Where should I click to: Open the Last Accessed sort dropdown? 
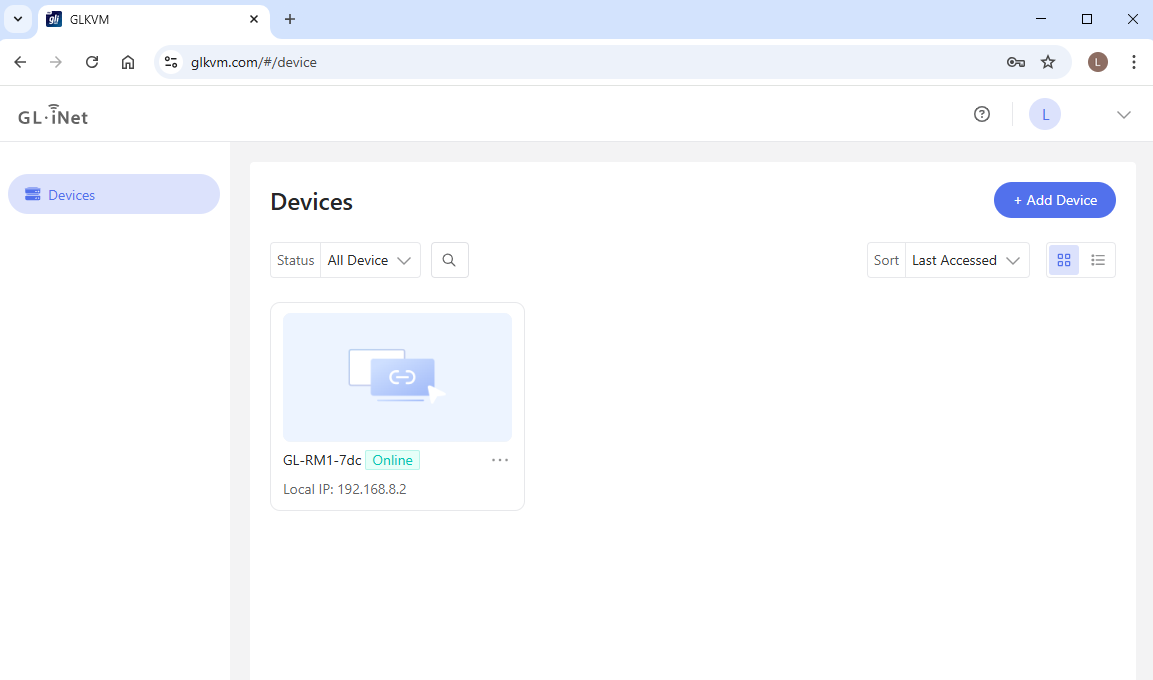[966, 260]
